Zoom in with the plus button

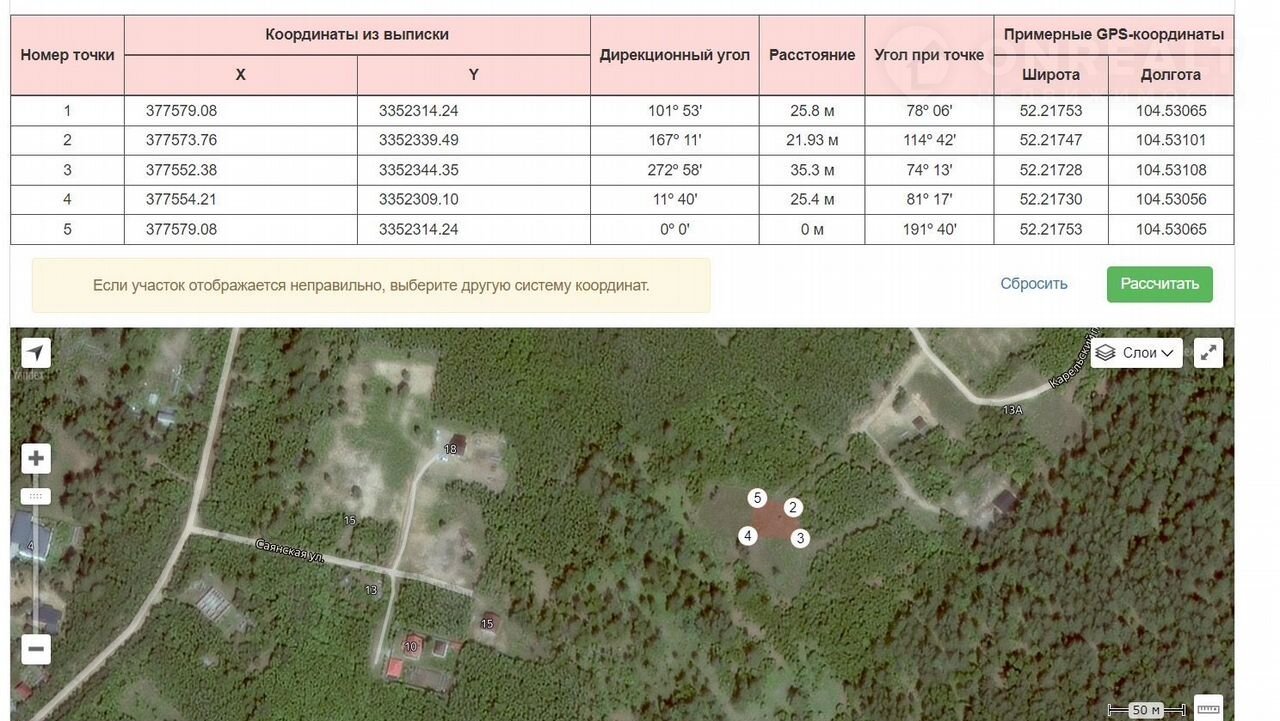(x=36, y=459)
